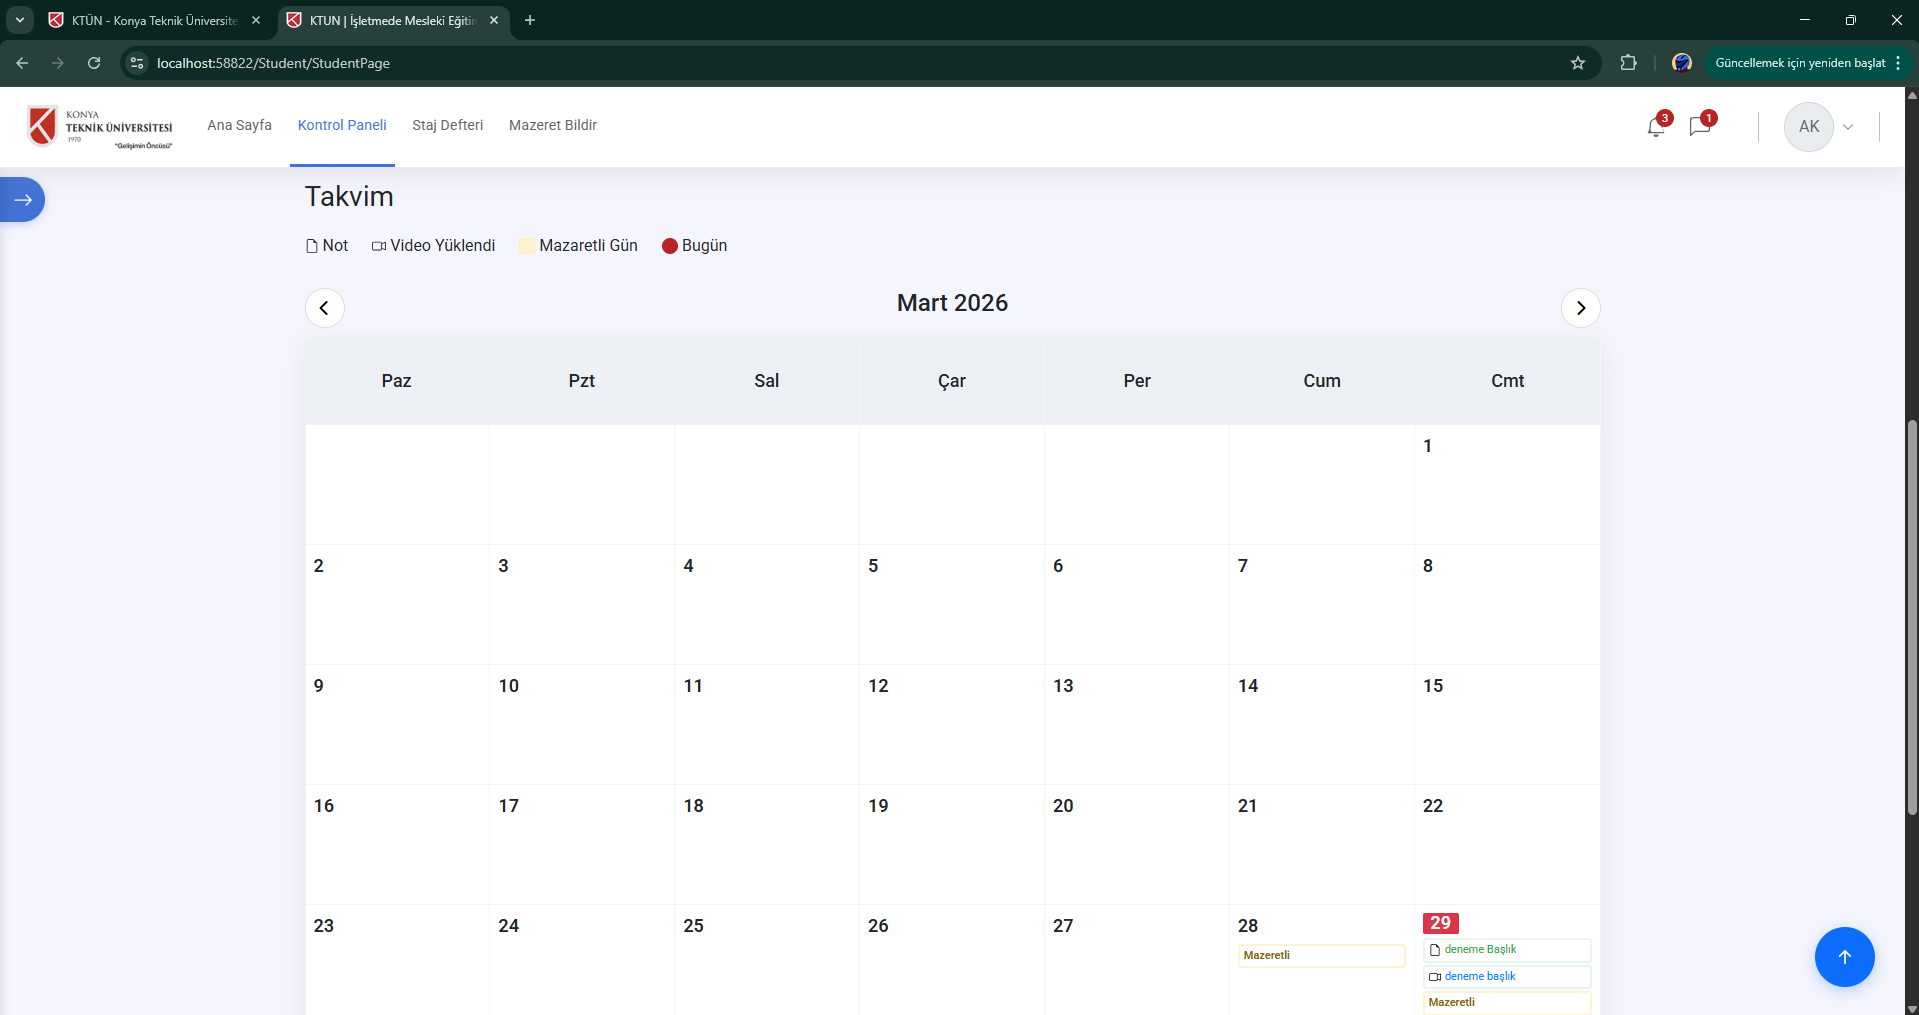Open the Mazeretli event on March 28
Screen dimensions: 1919x1015
tap(1320, 956)
